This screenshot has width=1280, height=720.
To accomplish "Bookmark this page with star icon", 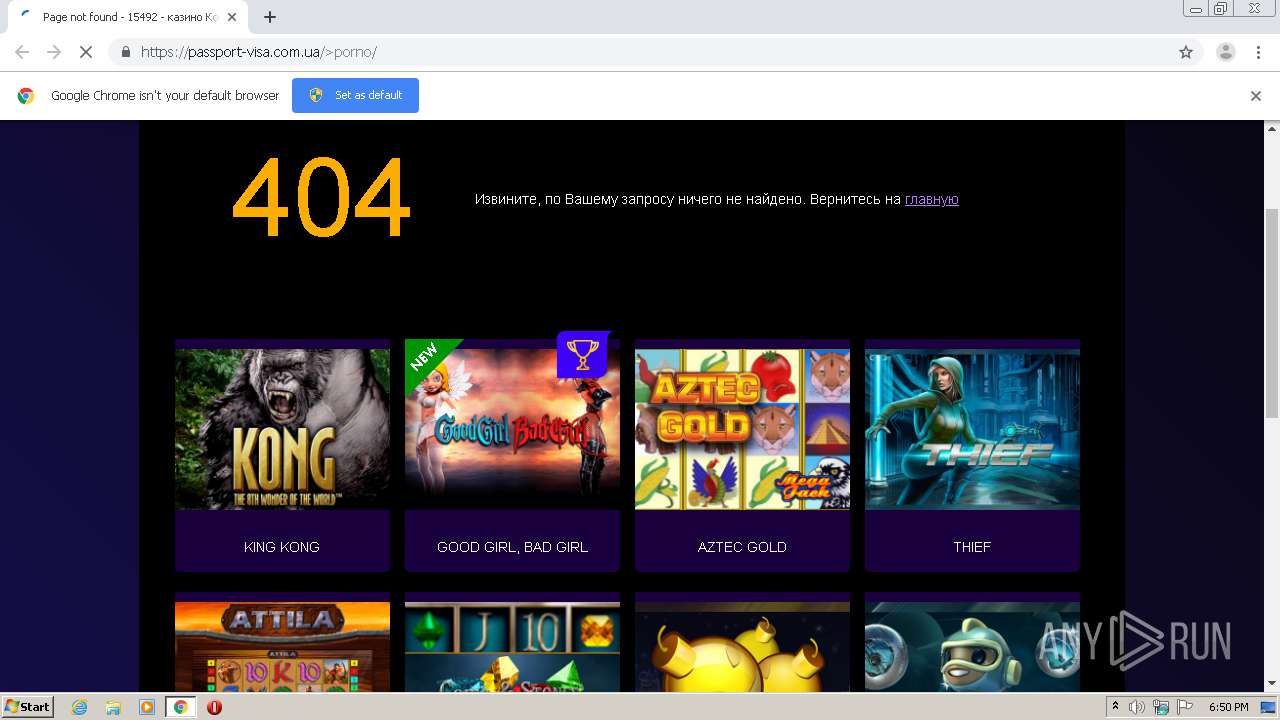I will [1186, 52].
